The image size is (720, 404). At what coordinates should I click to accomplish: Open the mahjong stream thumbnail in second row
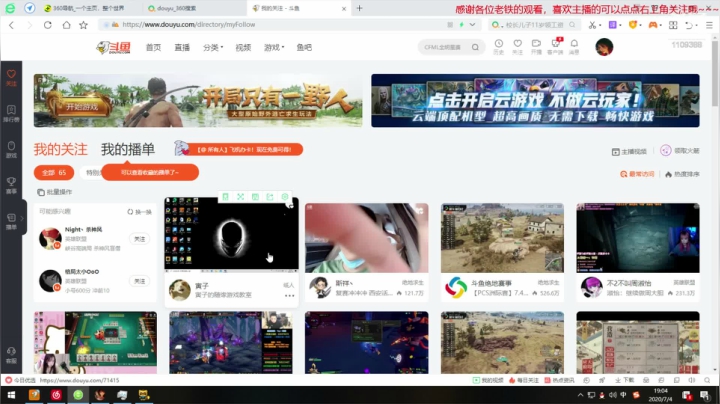pos(95,342)
